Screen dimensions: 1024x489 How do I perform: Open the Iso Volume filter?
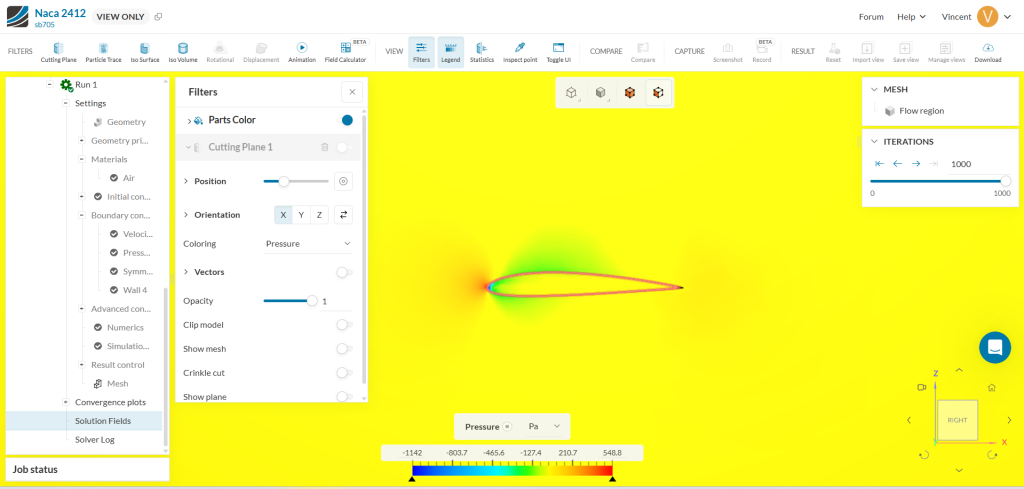coord(182,52)
